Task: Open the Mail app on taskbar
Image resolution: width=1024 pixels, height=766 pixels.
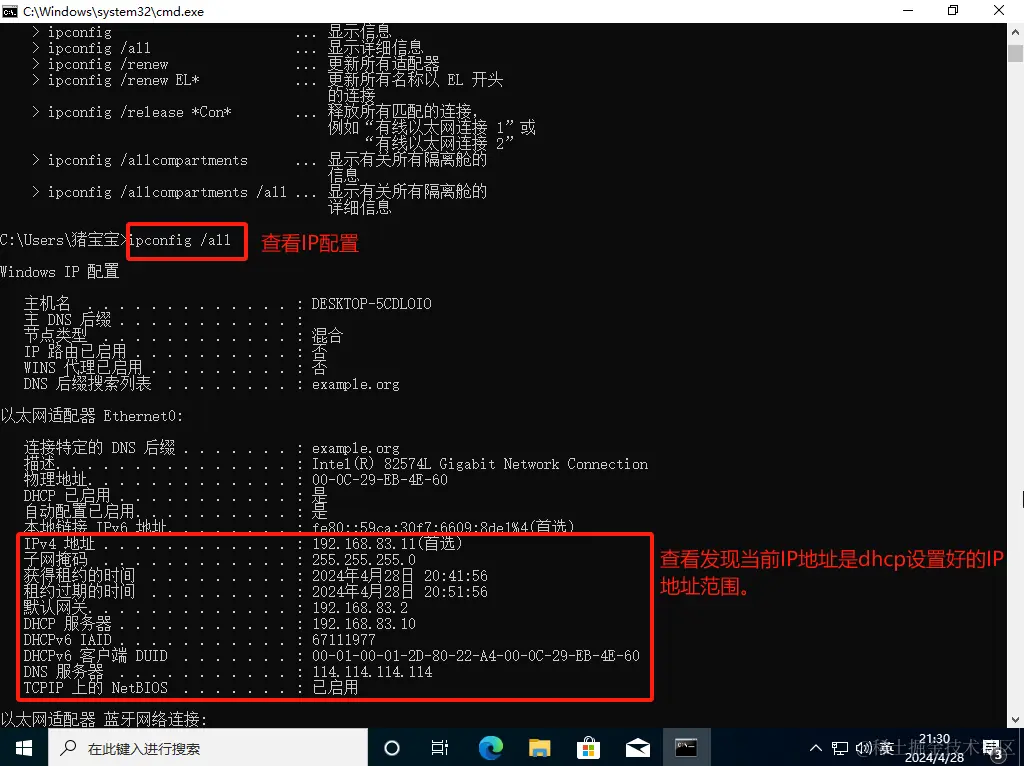Action: click(637, 748)
